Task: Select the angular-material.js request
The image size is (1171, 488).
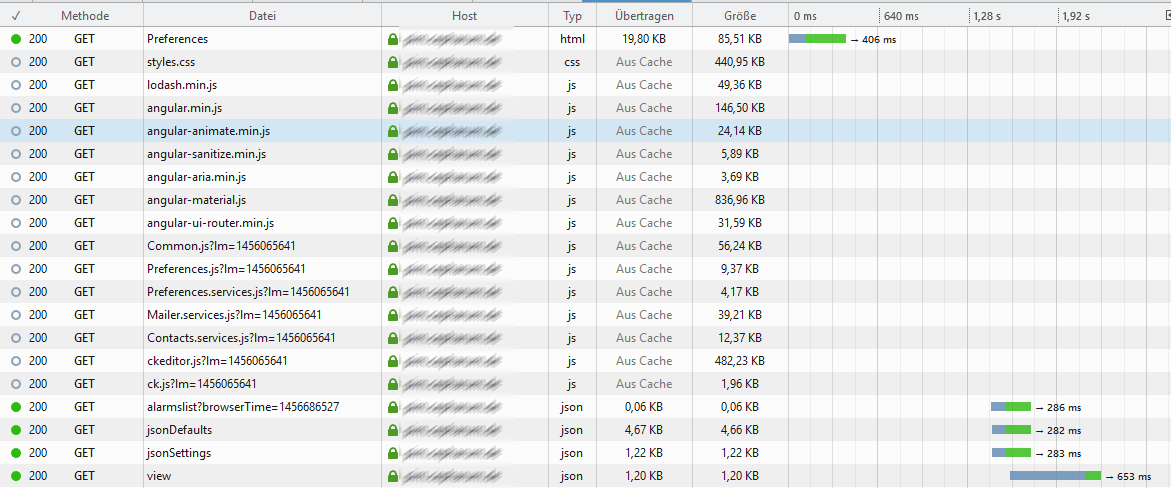Action: click(196, 200)
